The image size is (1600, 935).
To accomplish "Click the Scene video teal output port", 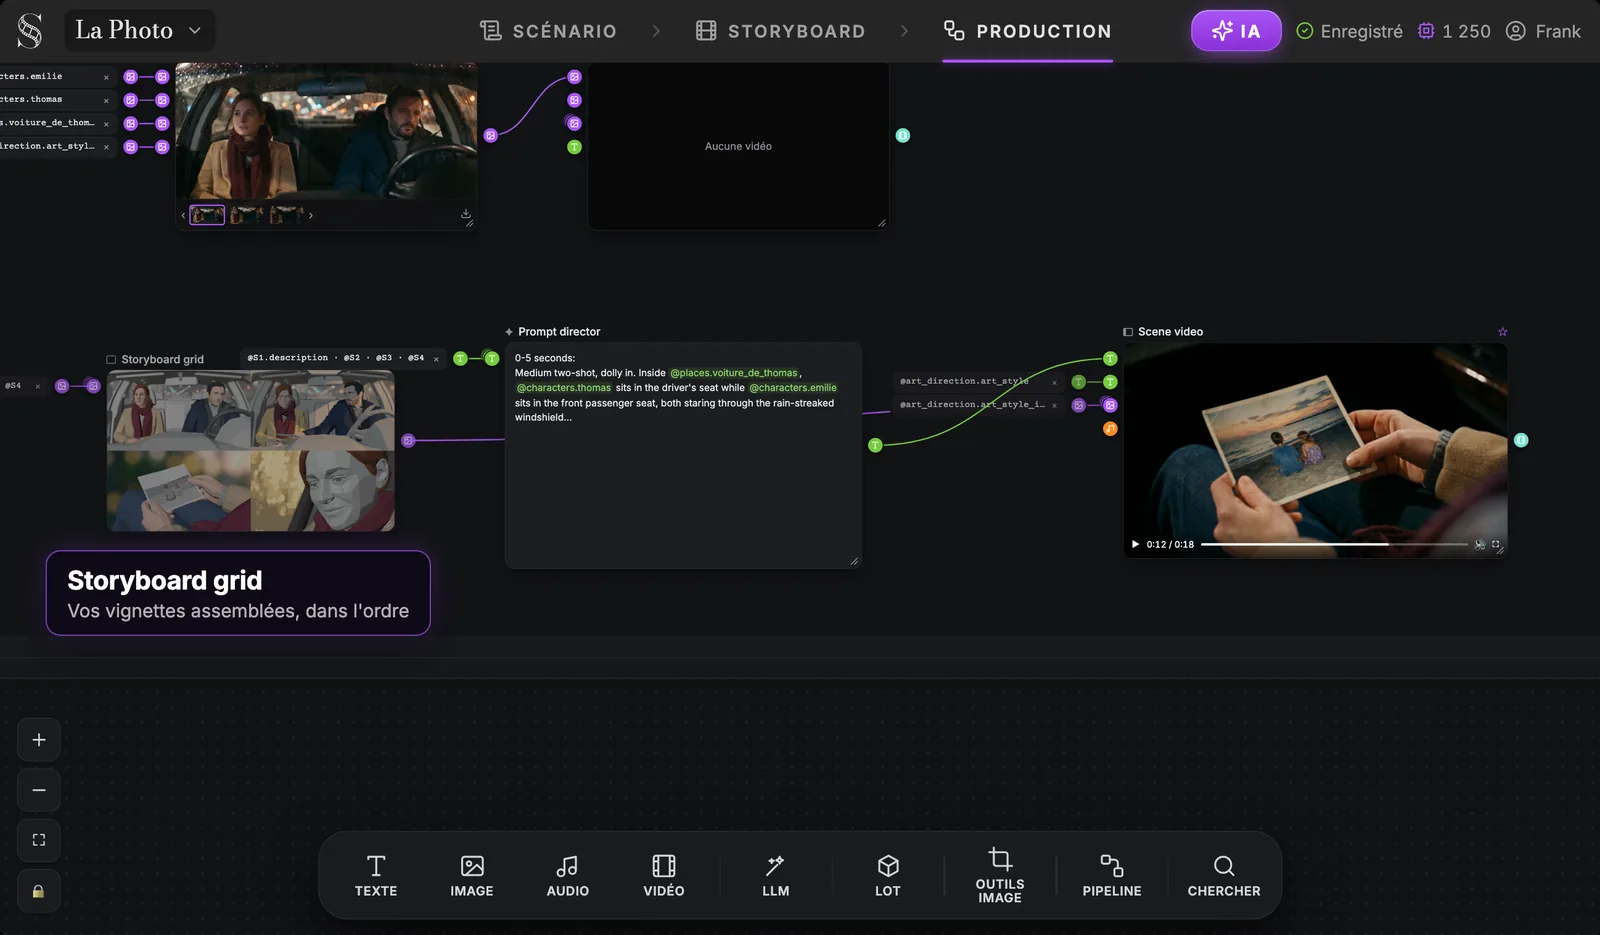I will point(1521,440).
